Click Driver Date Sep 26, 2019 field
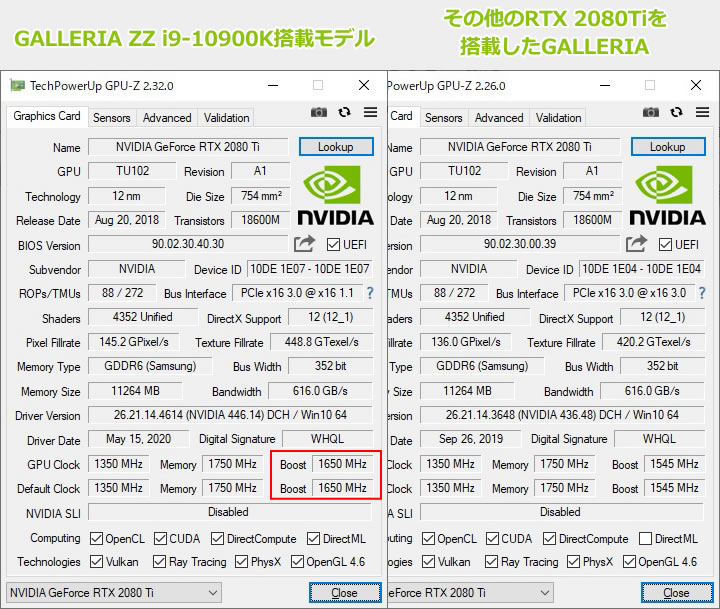Image resolution: width=720 pixels, height=609 pixels. [x=471, y=439]
